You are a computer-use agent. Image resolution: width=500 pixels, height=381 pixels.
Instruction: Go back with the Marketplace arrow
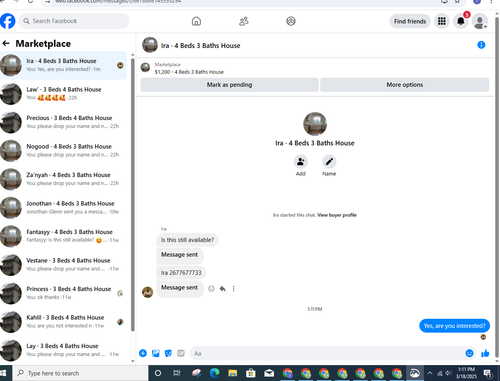tap(6, 43)
